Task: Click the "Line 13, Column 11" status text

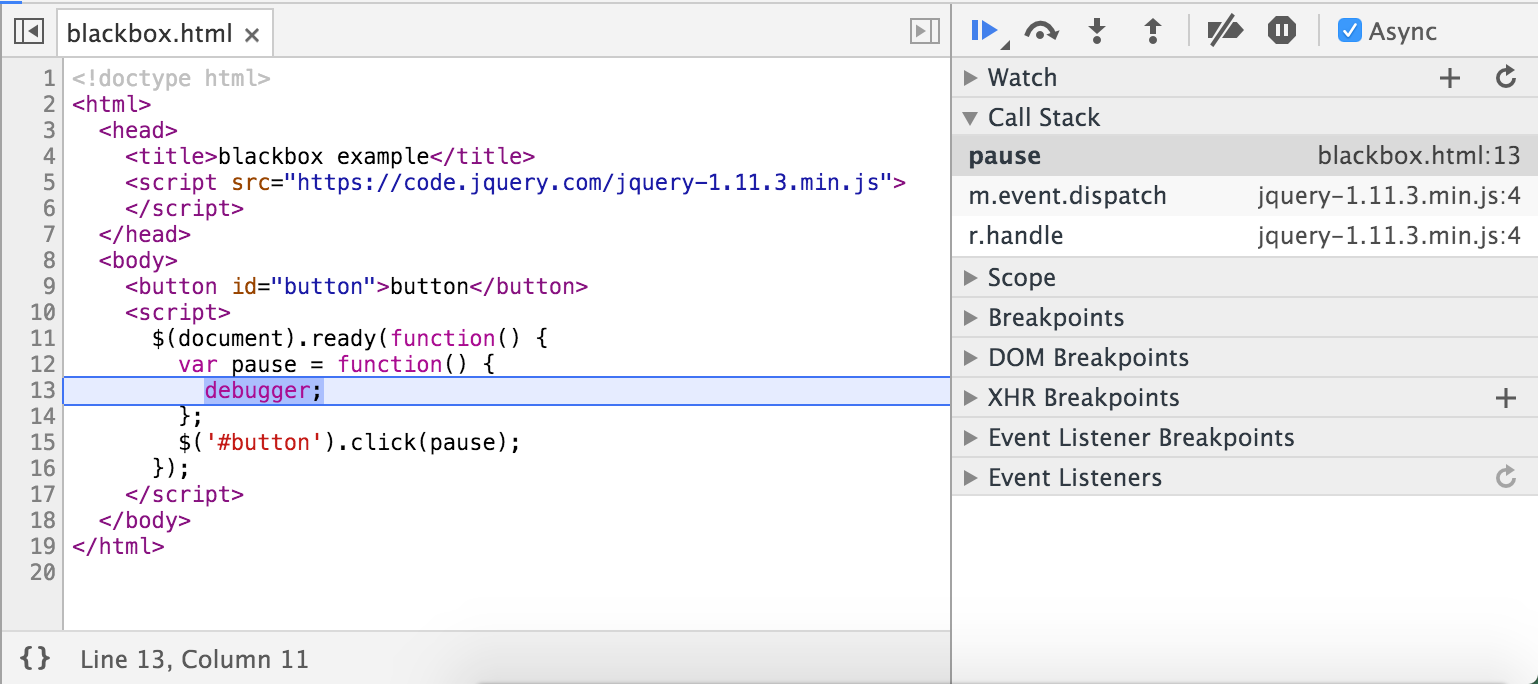Action: tap(194, 659)
